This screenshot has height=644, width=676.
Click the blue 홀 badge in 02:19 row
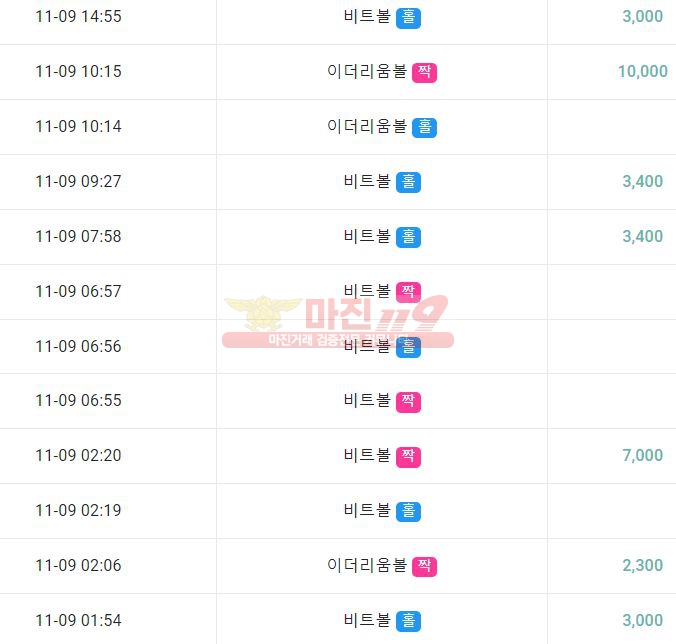click(x=408, y=512)
